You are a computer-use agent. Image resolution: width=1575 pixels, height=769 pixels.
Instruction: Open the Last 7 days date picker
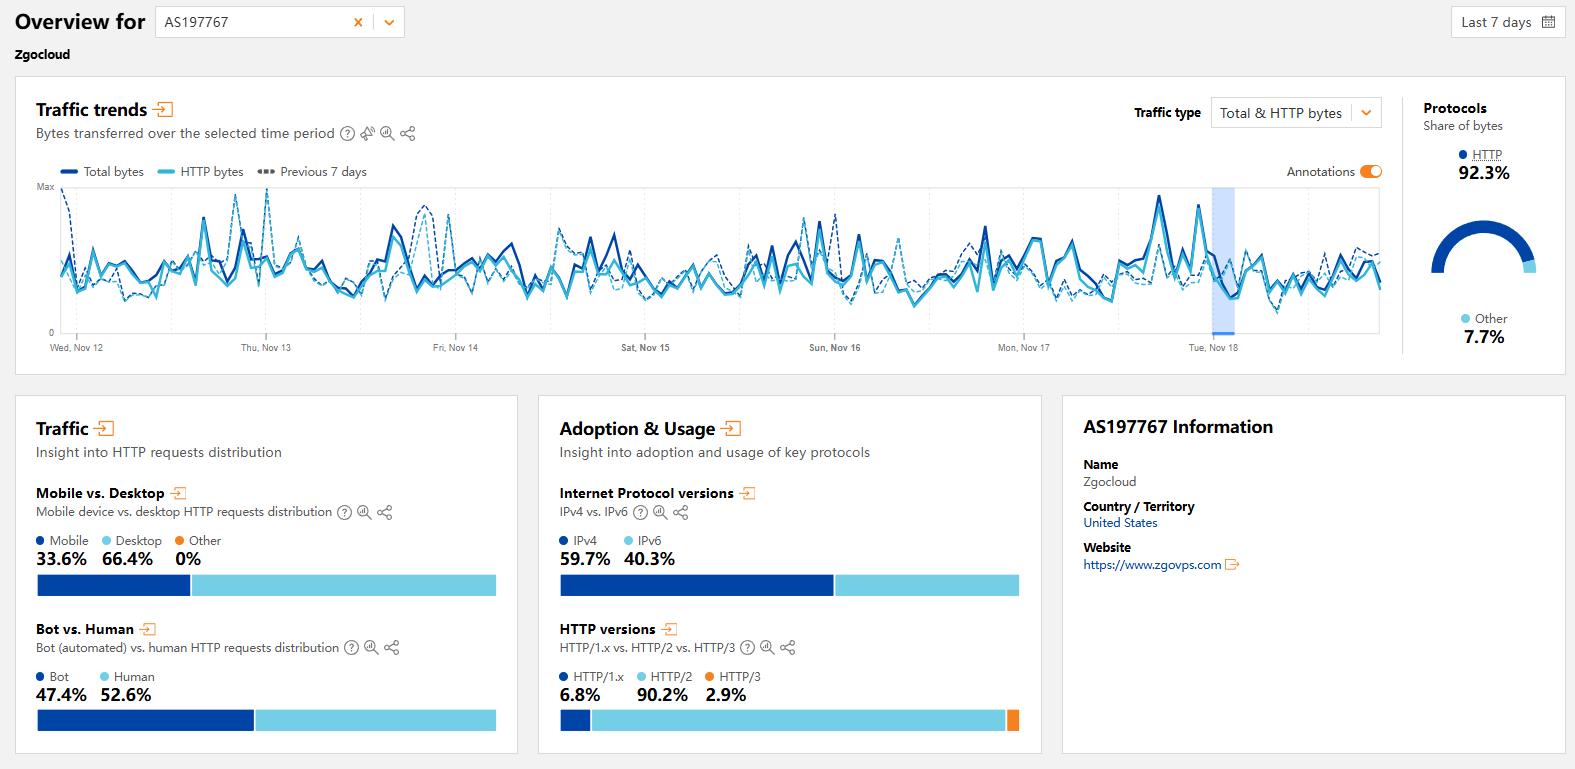1507,22
